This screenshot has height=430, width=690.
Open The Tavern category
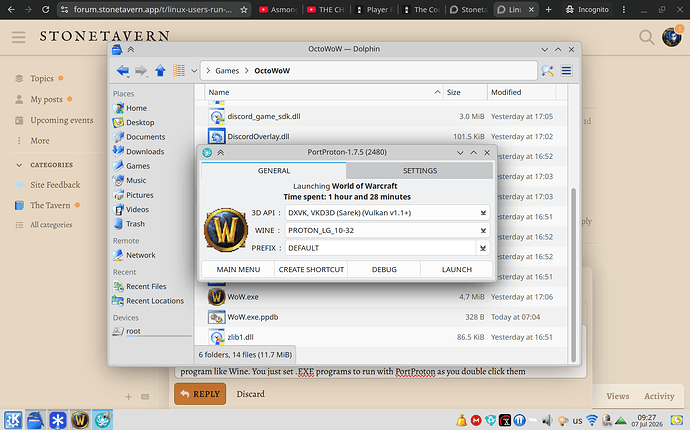50,205
